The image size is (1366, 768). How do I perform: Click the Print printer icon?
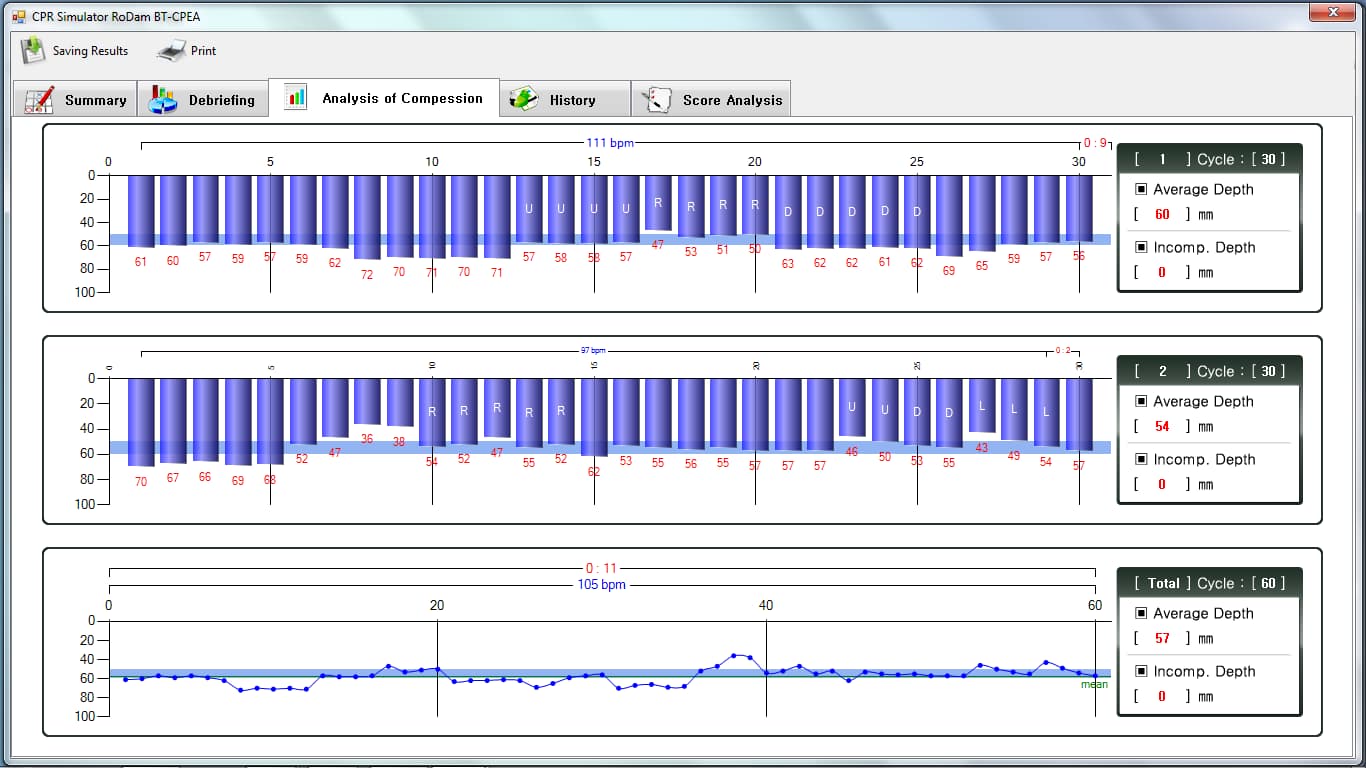pos(171,50)
